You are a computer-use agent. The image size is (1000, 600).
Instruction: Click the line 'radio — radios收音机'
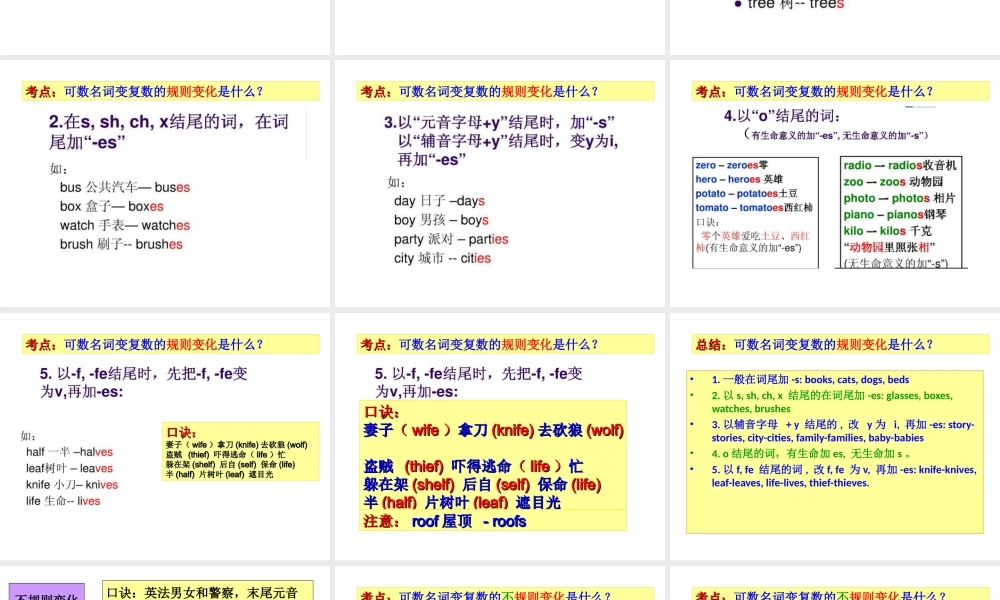900,165
